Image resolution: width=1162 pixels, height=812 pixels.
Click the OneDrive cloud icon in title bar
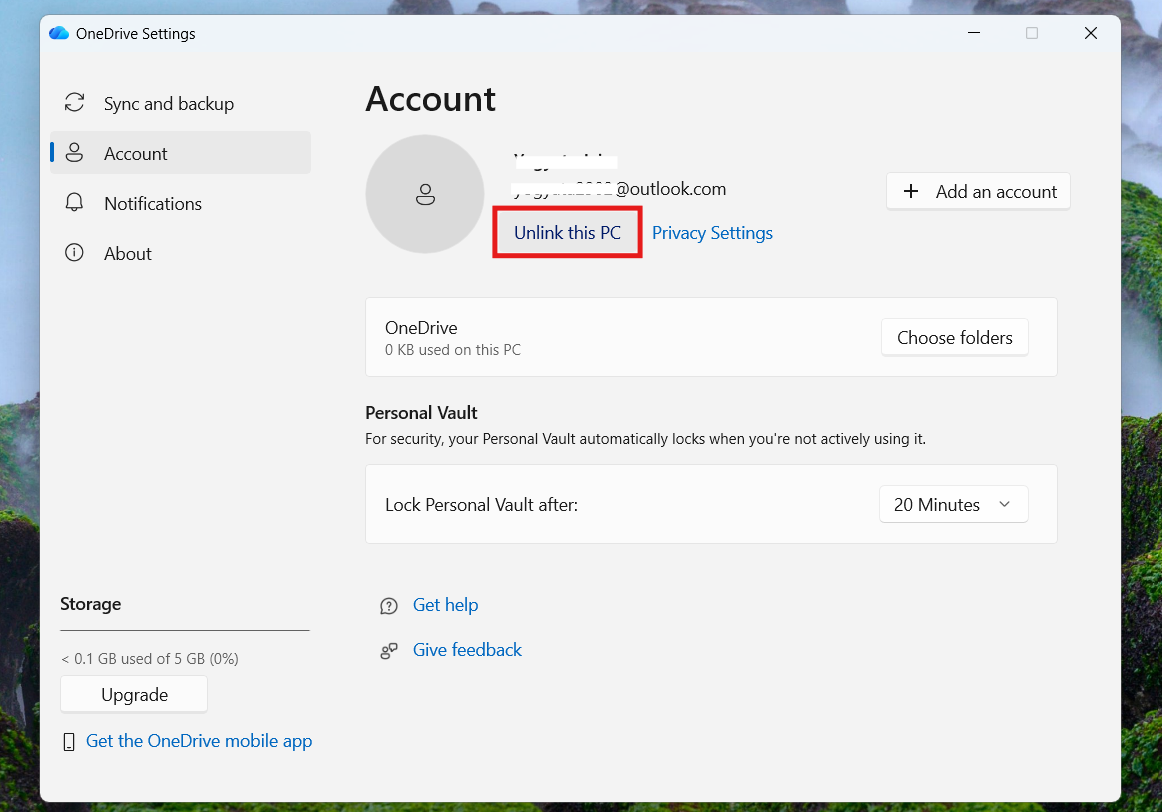pos(59,33)
